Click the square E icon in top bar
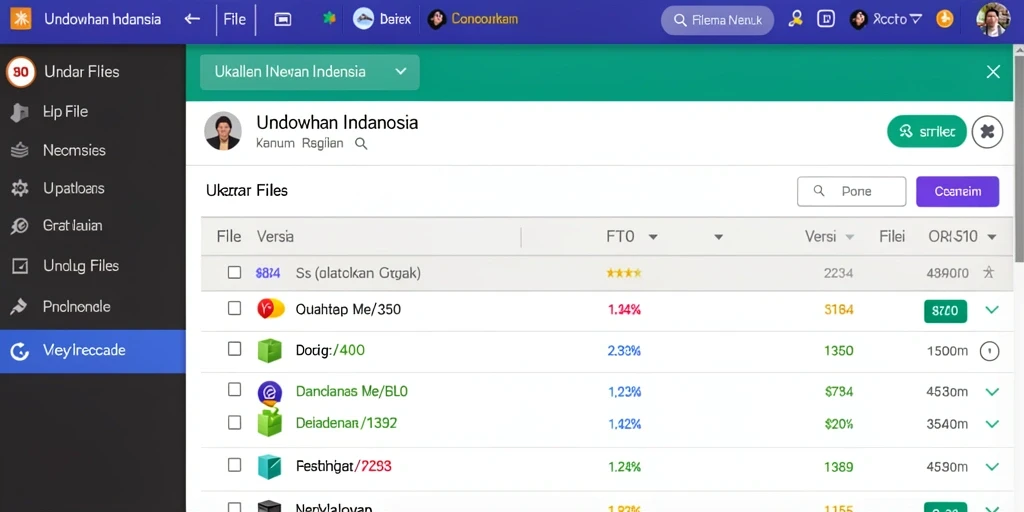Viewport: 1024px width, 512px height. pos(826,19)
